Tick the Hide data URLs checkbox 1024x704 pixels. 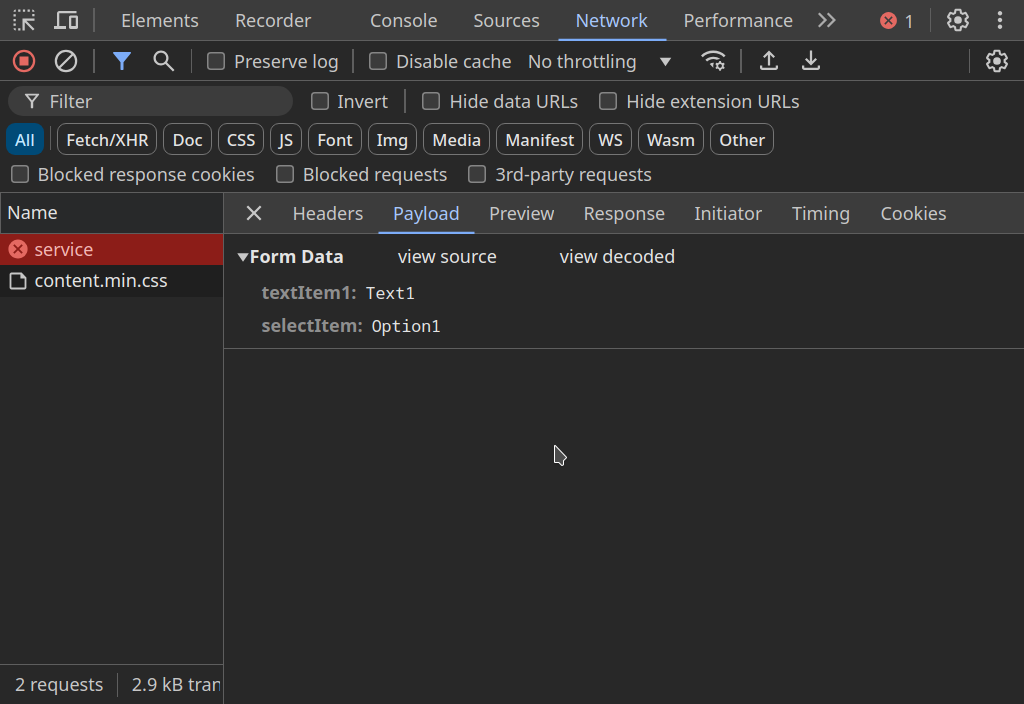coord(431,101)
